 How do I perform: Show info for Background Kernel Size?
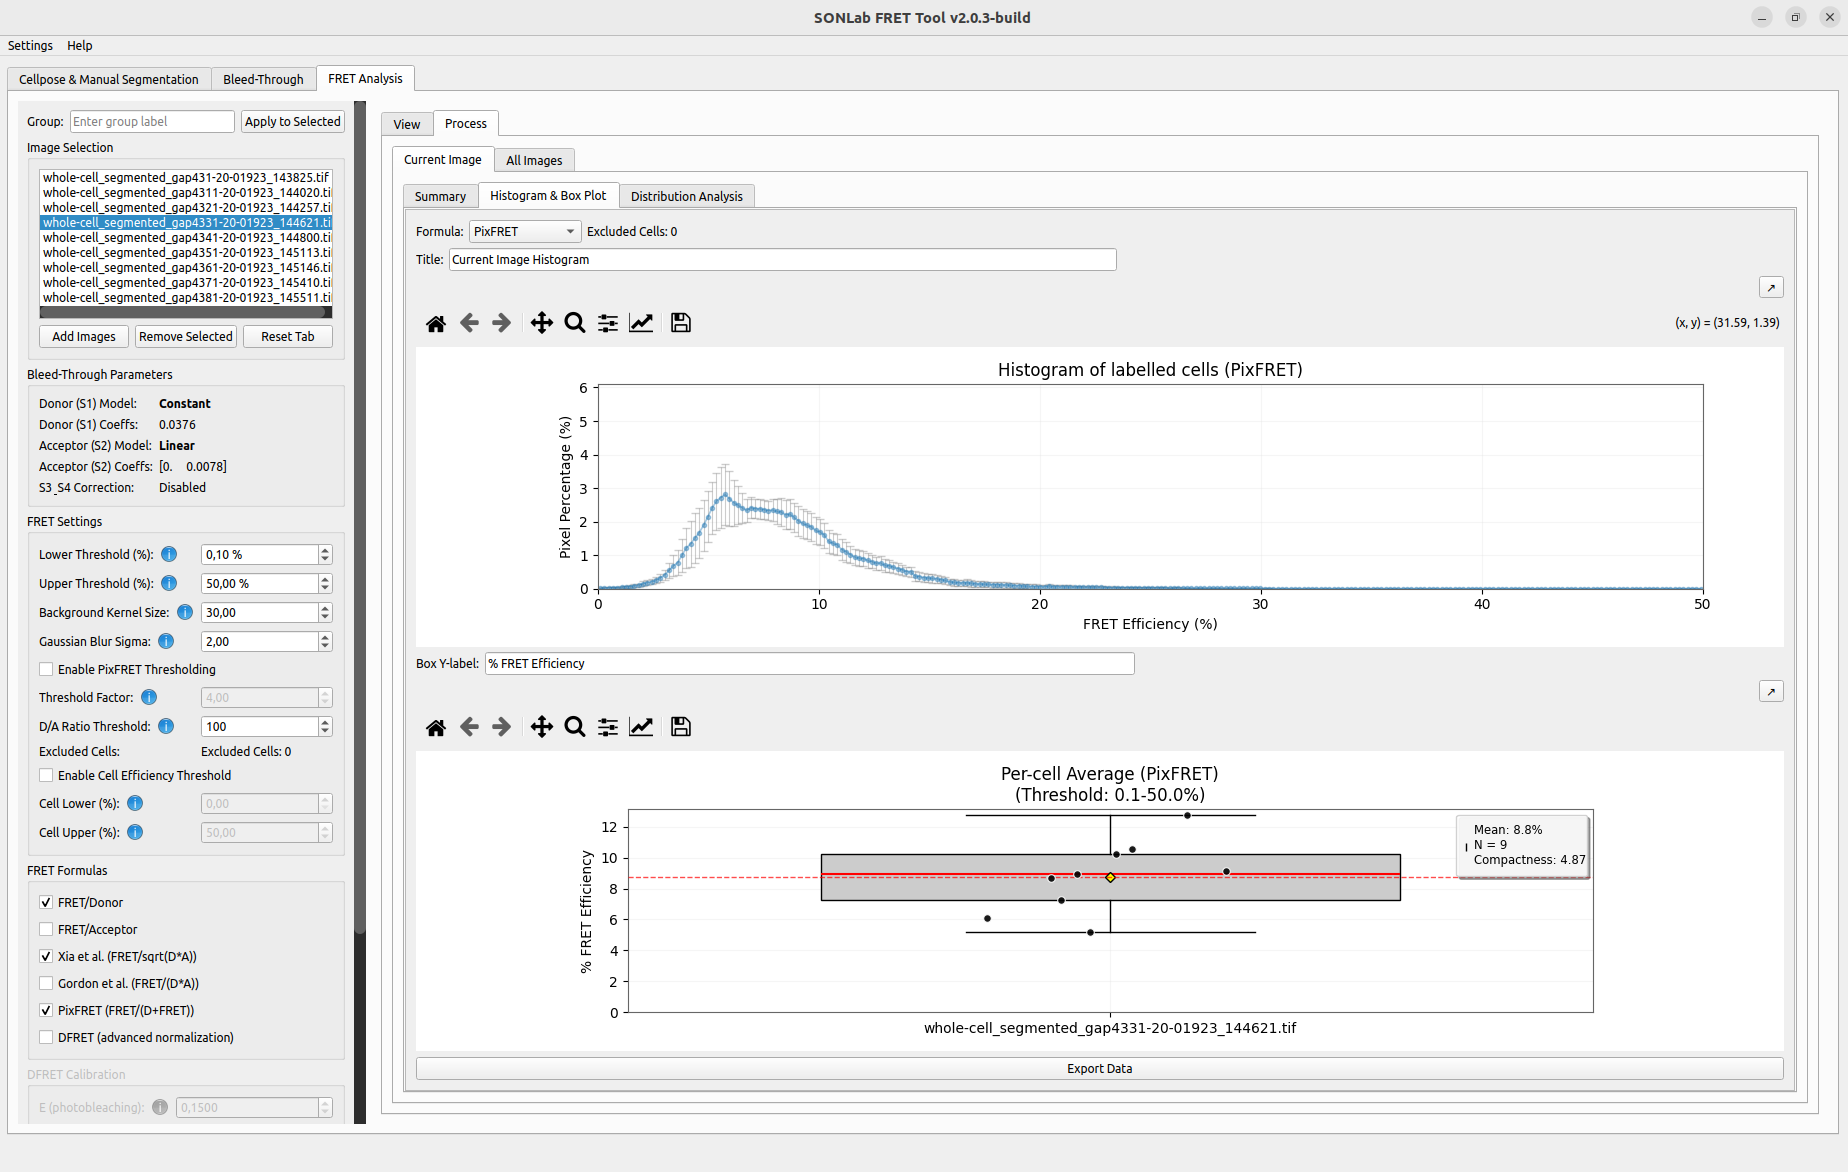tap(185, 612)
